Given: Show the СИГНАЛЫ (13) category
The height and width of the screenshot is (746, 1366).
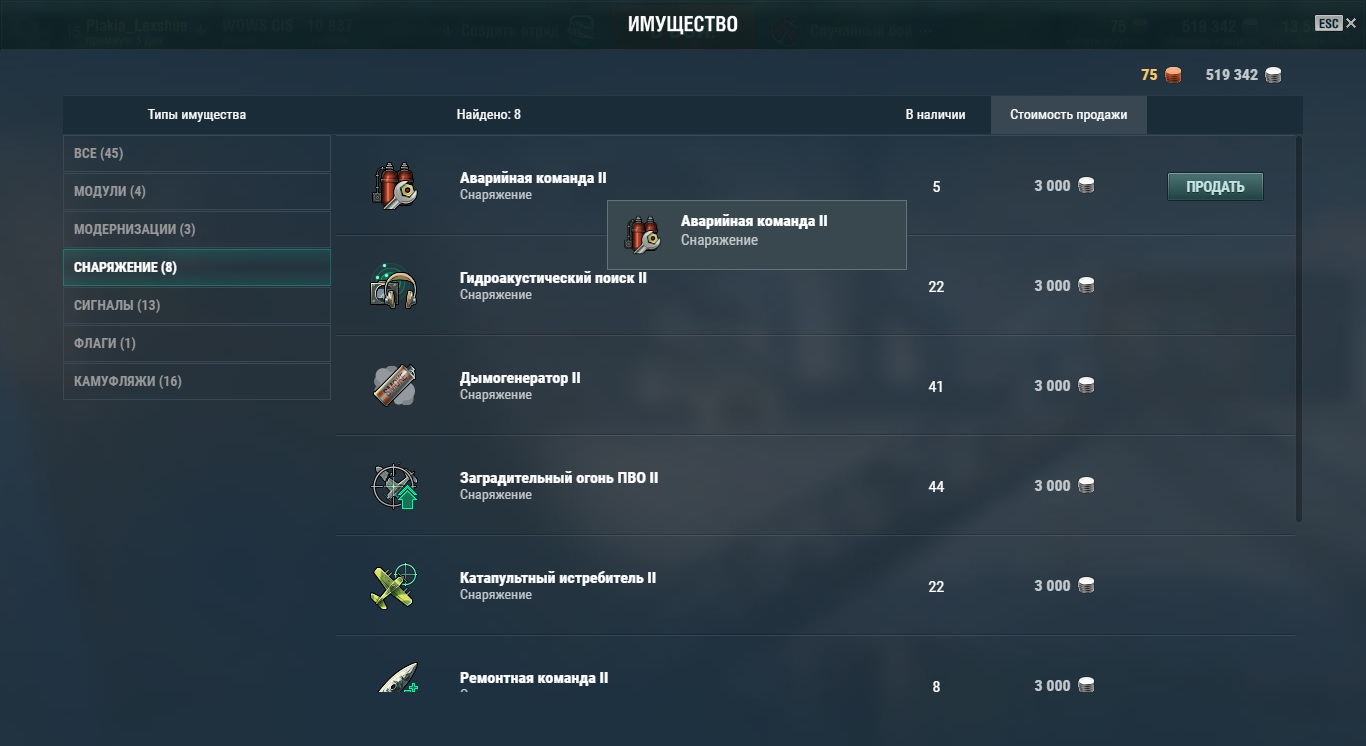Looking at the screenshot, I should (197, 305).
